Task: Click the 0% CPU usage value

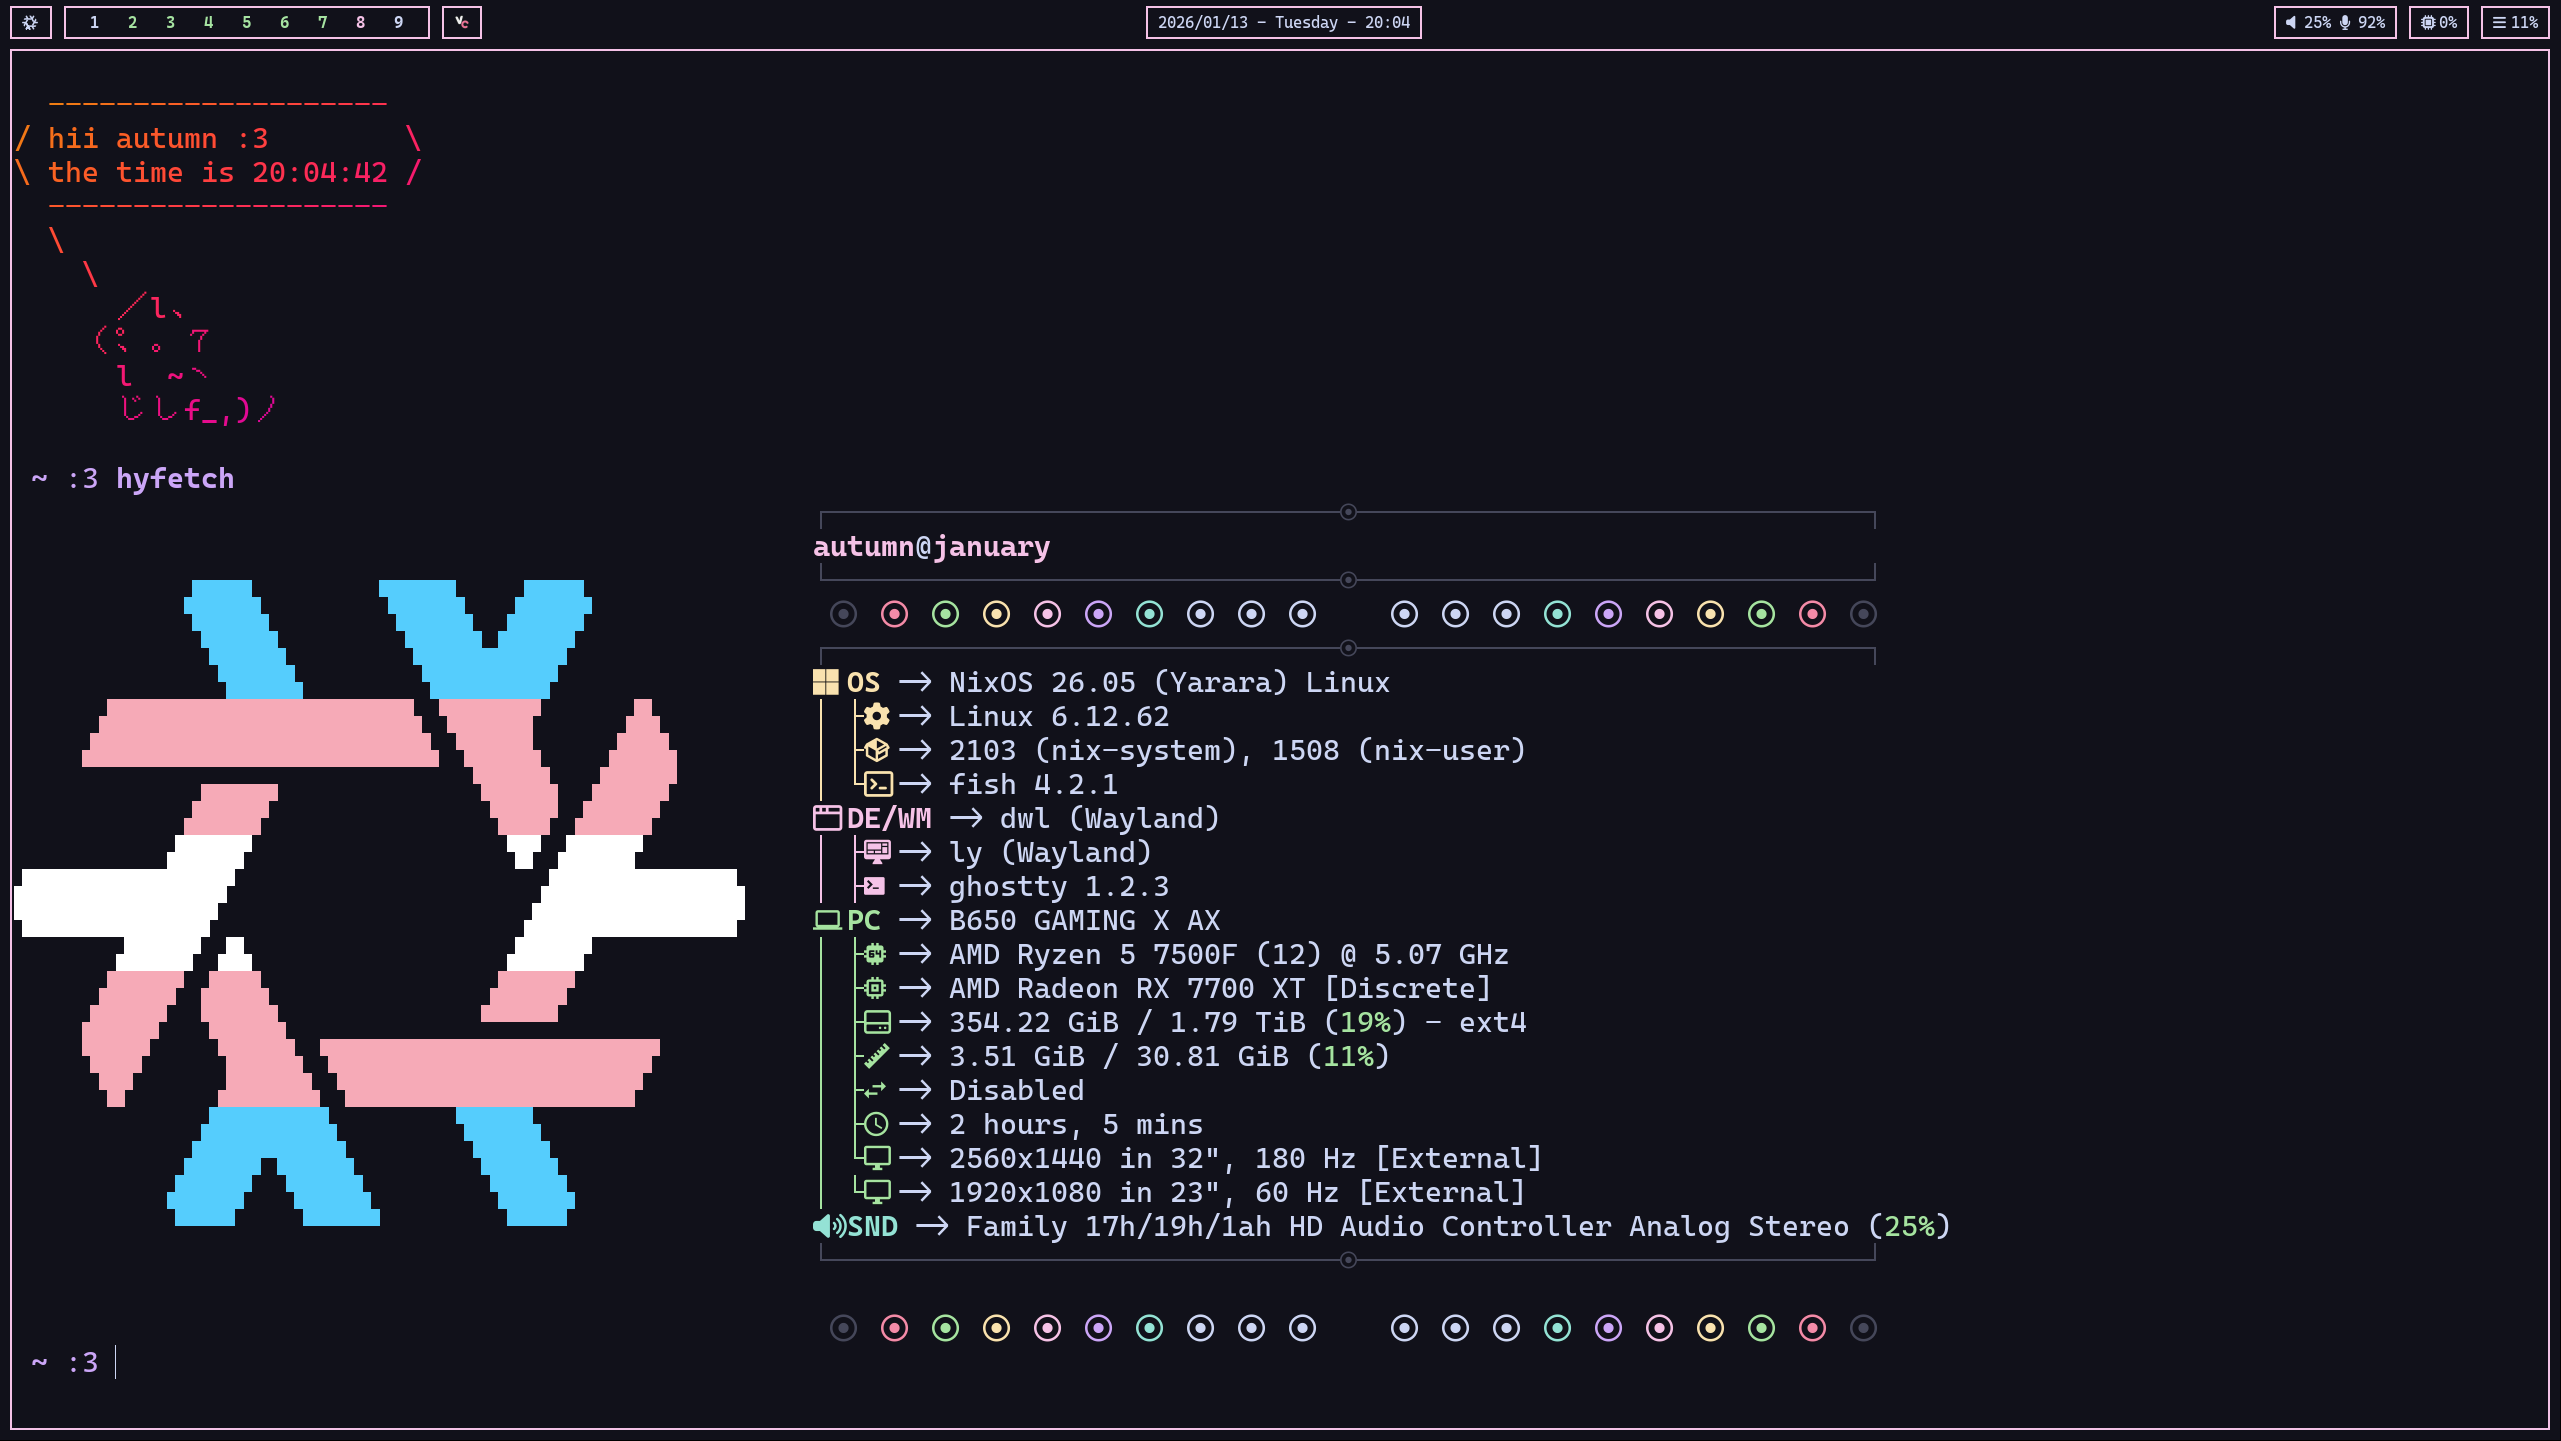Action: click(2448, 22)
